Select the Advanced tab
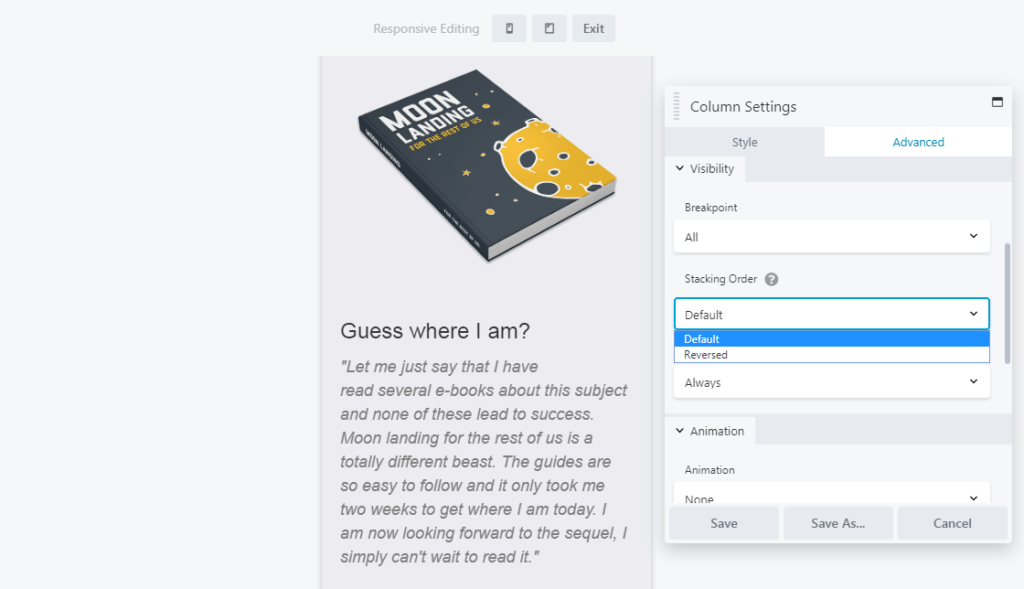 918,142
